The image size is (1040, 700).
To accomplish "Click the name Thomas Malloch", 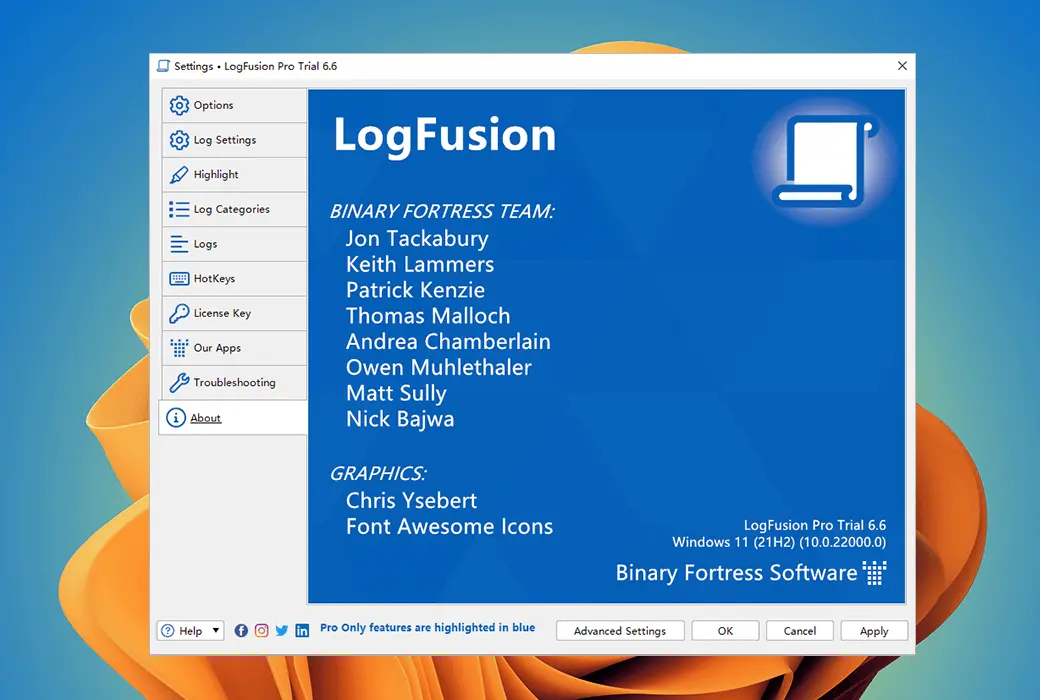I will (x=428, y=316).
